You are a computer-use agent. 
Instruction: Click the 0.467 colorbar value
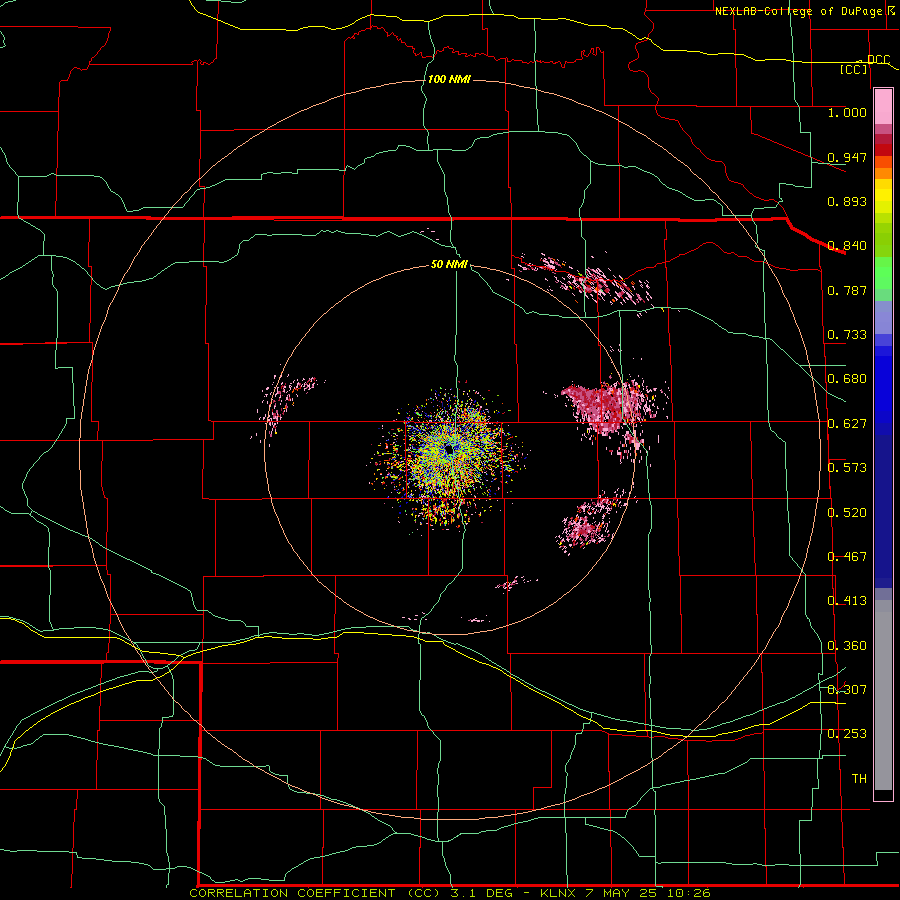847,557
